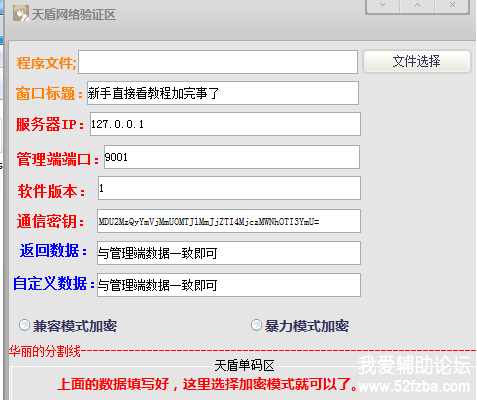Click the 天盾网络验证区 app icon

(x=21, y=14)
